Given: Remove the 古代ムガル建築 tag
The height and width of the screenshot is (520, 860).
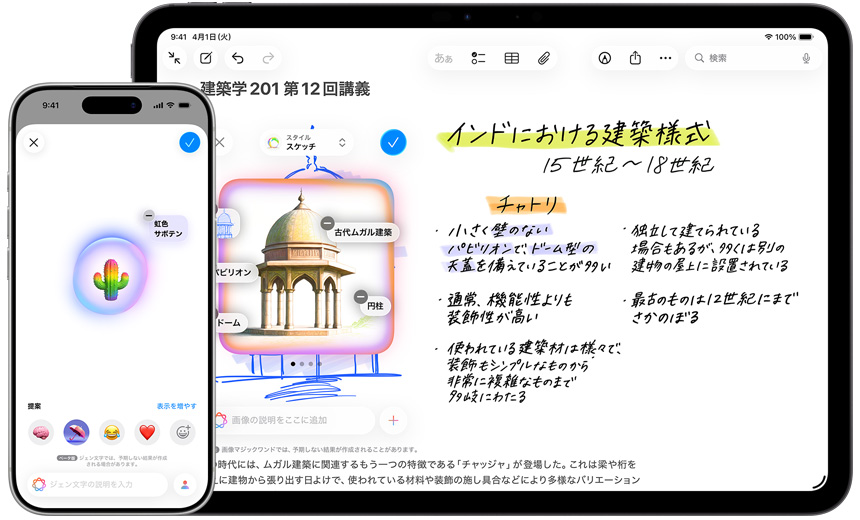Looking at the screenshot, I should [328, 223].
